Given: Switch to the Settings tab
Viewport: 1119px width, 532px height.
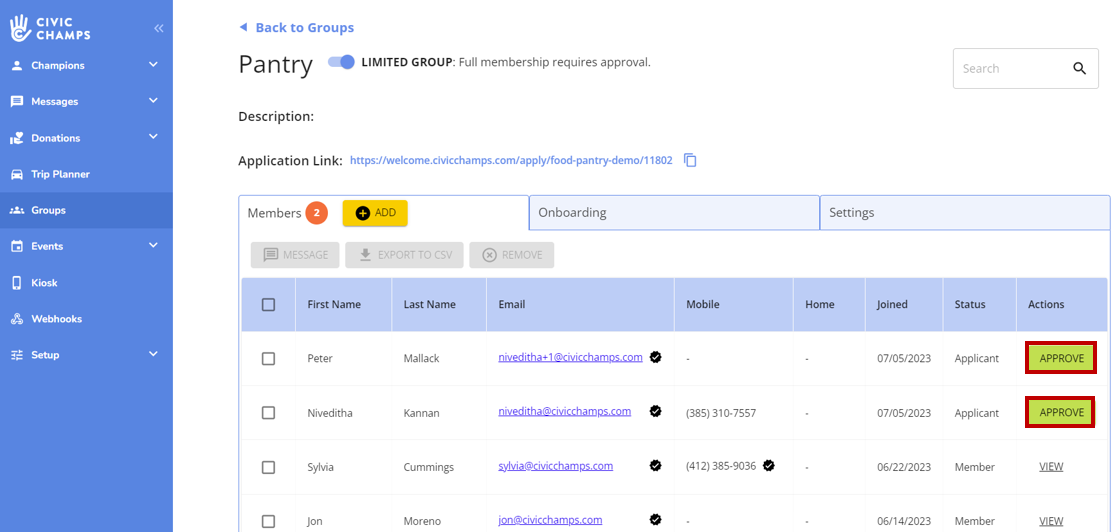Looking at the screenshot, I should point(964,213).
